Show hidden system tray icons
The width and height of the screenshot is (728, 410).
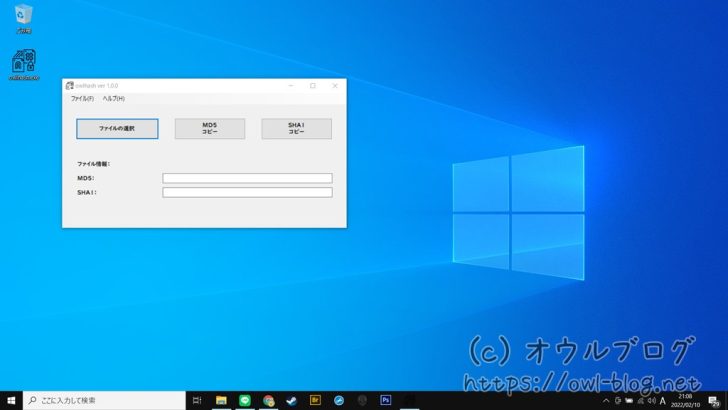(606, 401)
